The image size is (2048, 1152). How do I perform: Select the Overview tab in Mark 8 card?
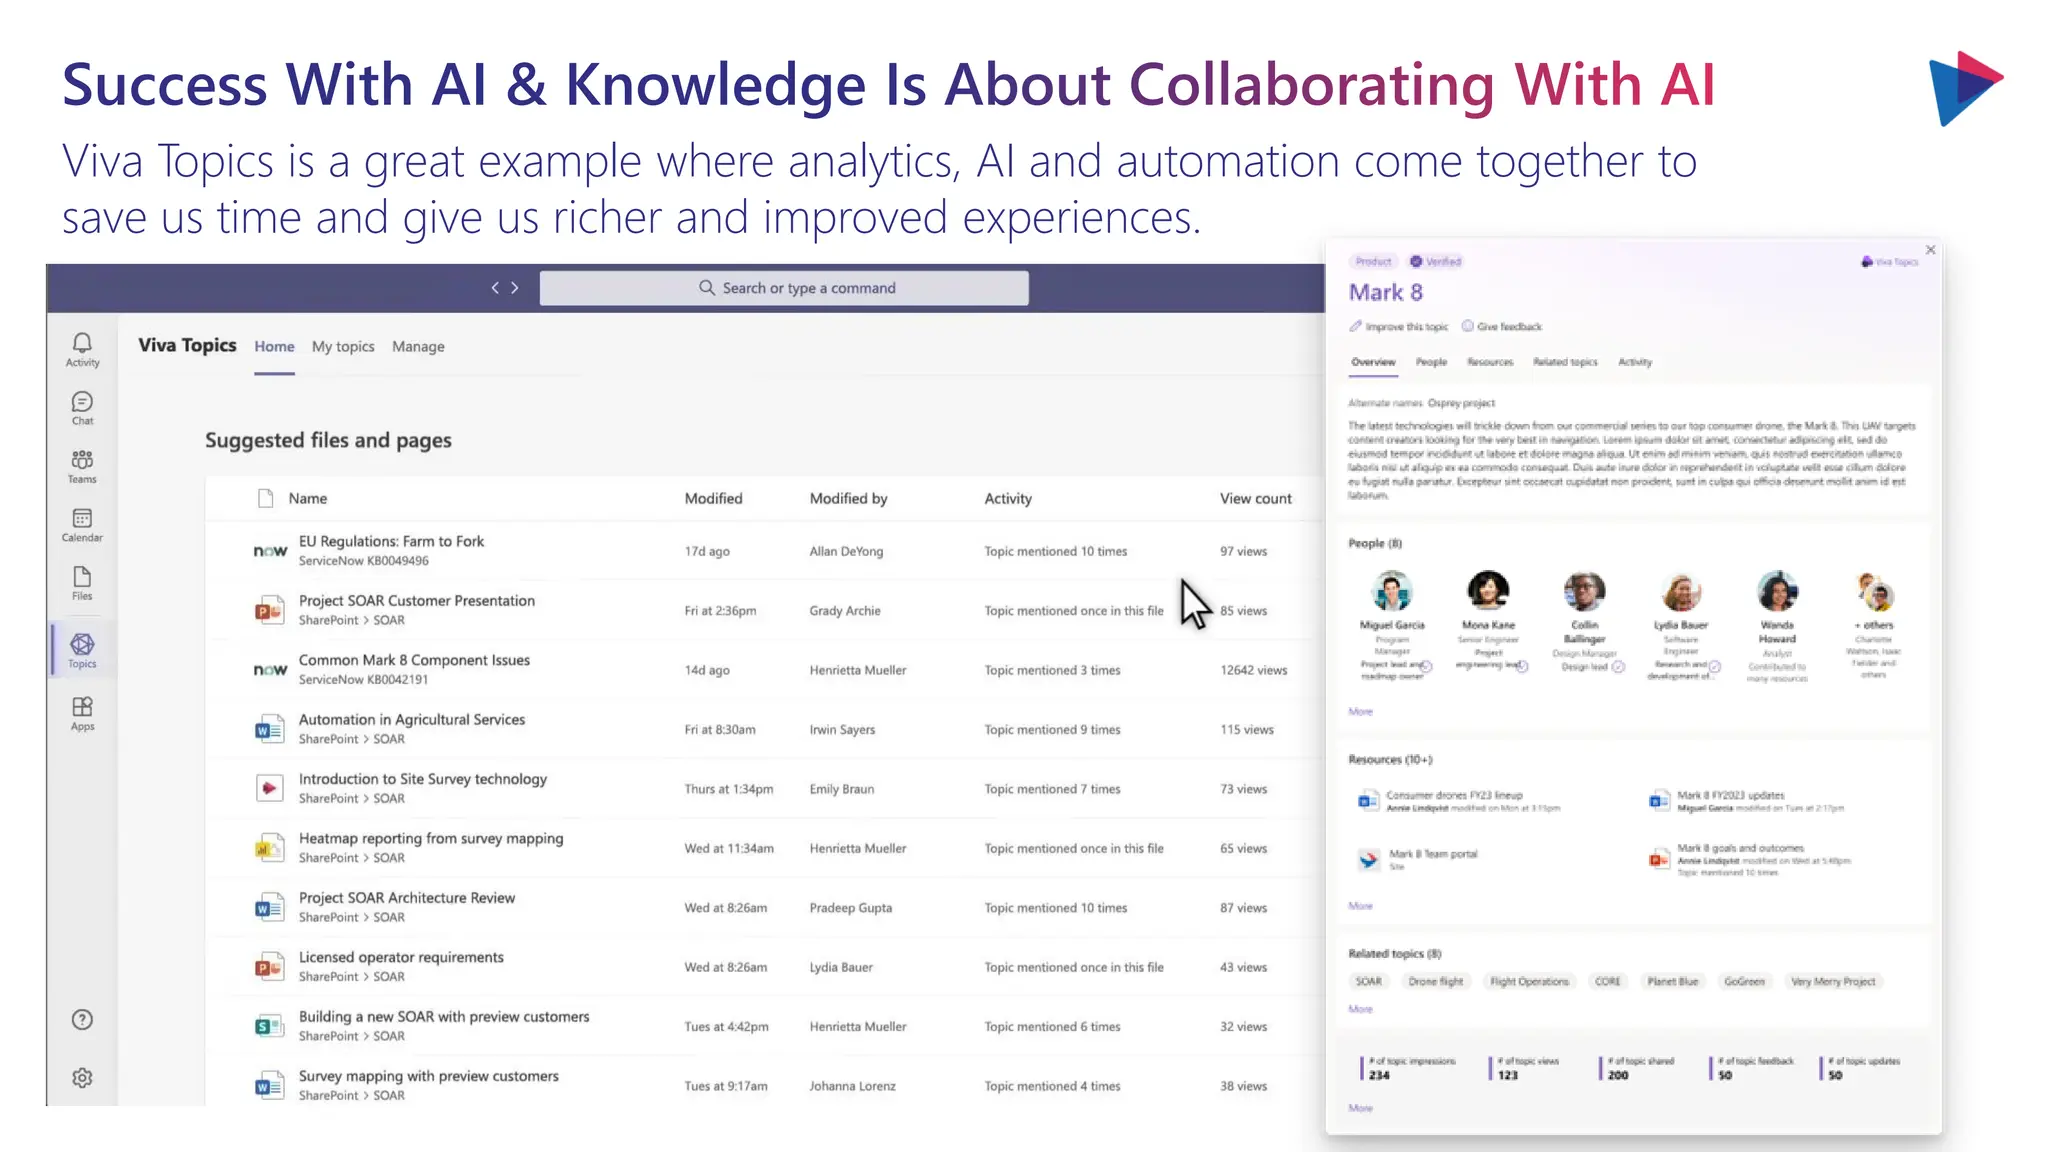(x=1373, y=362)
